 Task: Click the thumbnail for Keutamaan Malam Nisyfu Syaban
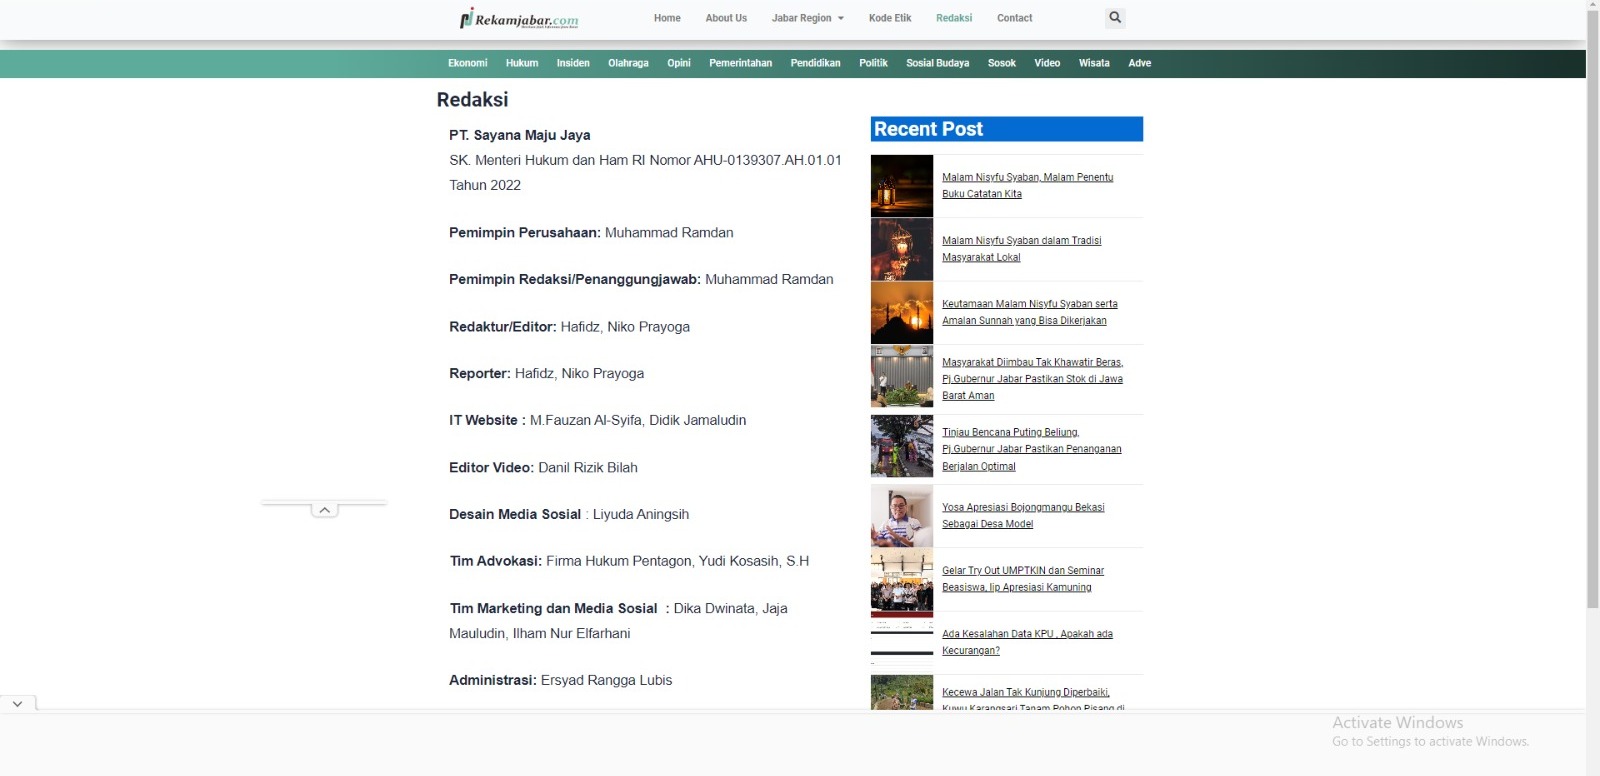[x=901, y=312]
